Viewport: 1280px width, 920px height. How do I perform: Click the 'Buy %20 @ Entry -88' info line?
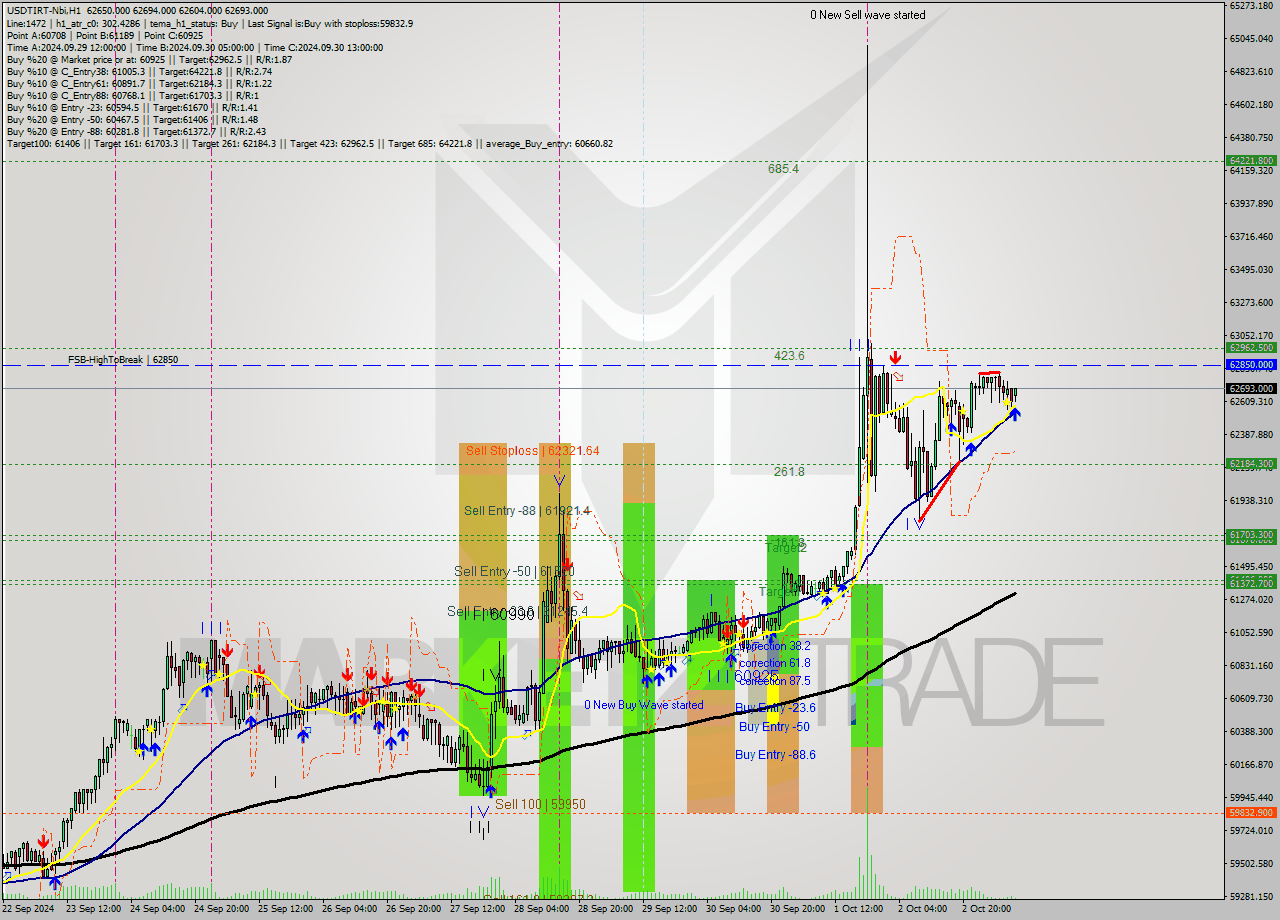click(x=136, y=131)
